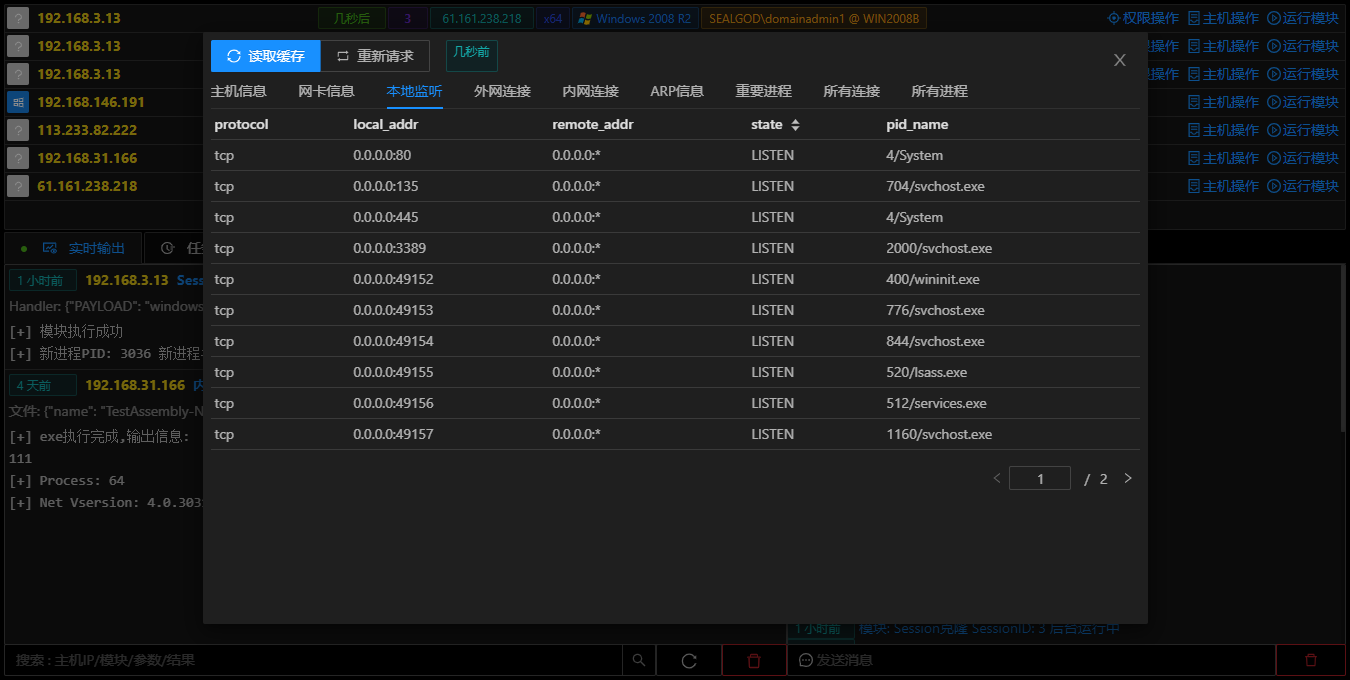The height and width of the screenshot is (680, 1350).
Task: Open the 内网连接 tab
Action: [590, 91]
